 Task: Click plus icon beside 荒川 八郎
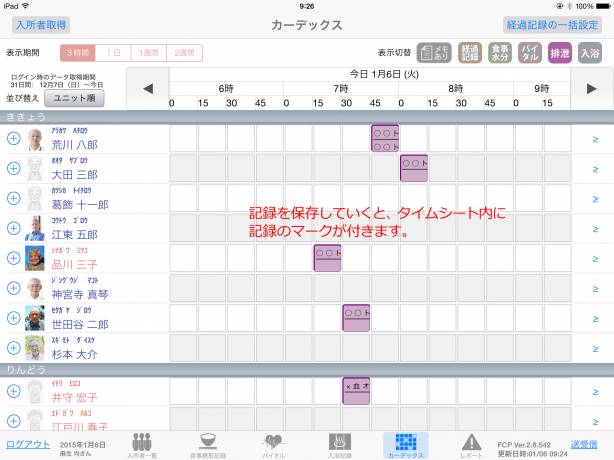(x=13, y=139)
